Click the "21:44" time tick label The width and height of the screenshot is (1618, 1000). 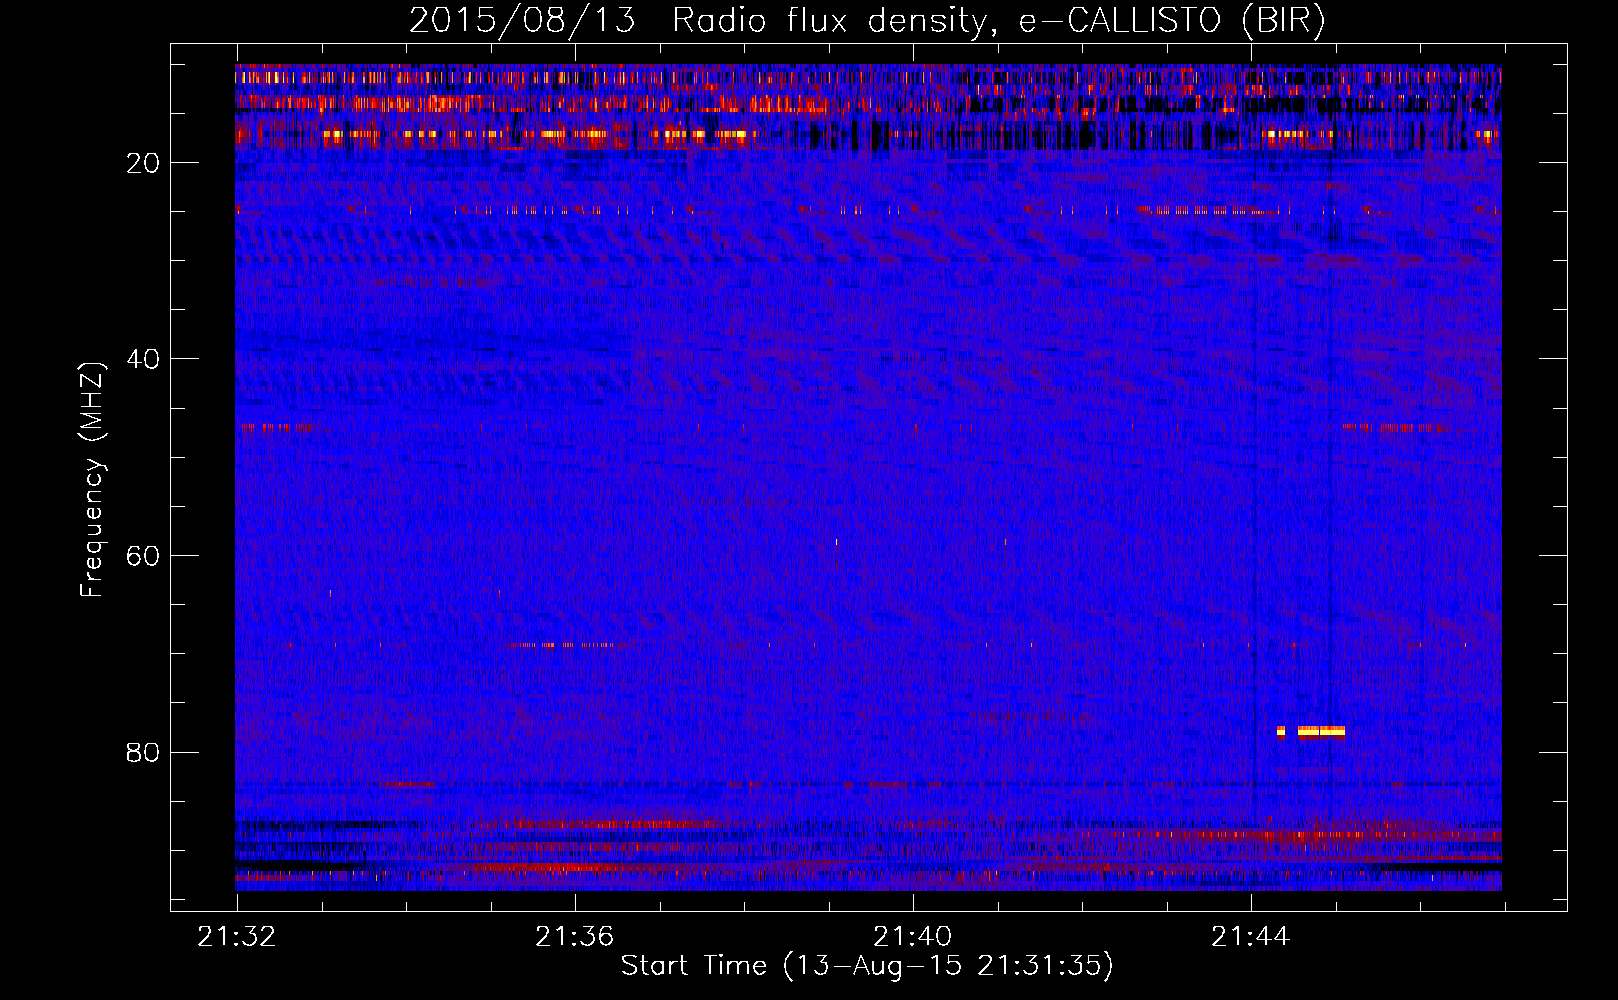pos(1251,937)
